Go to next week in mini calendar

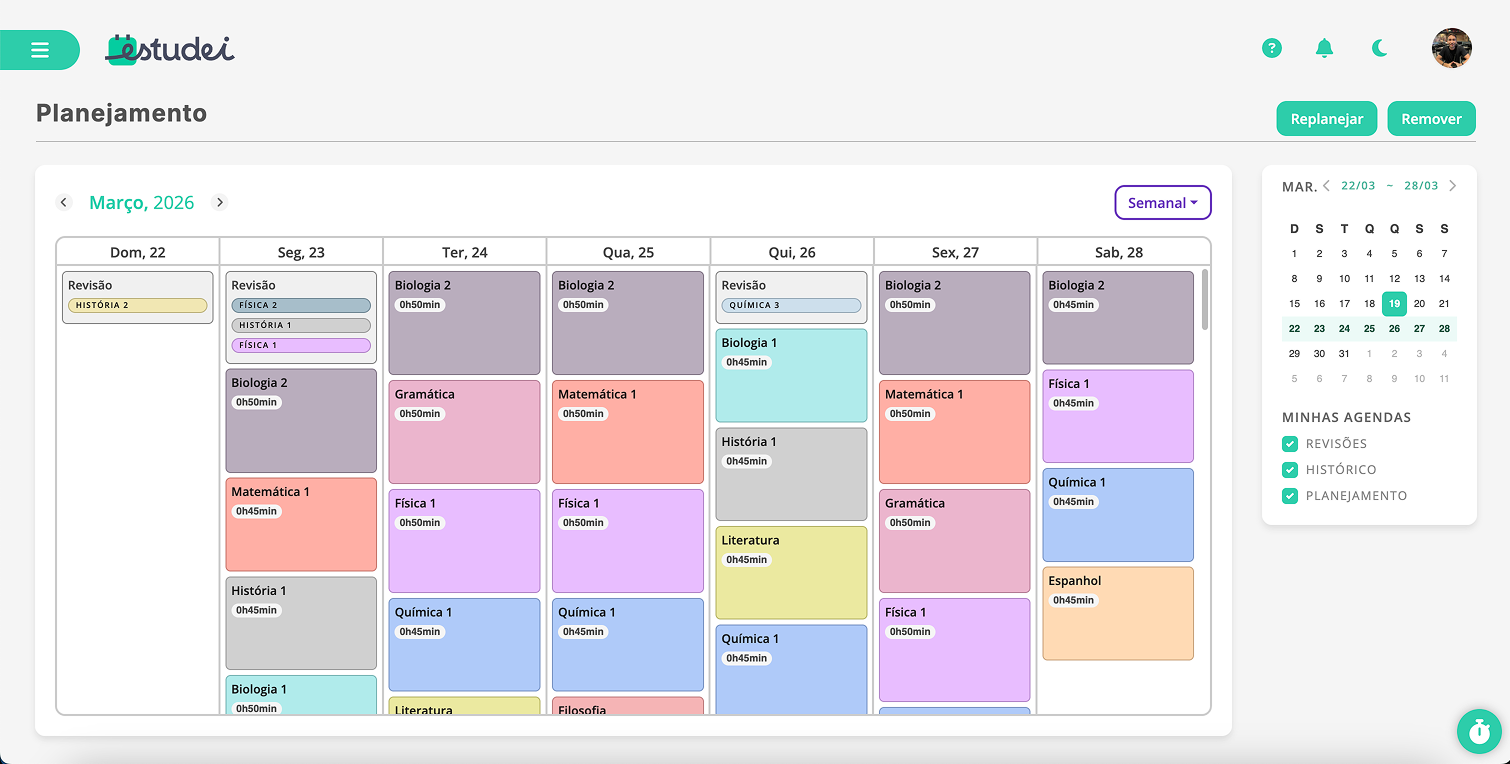point(1453,186)
